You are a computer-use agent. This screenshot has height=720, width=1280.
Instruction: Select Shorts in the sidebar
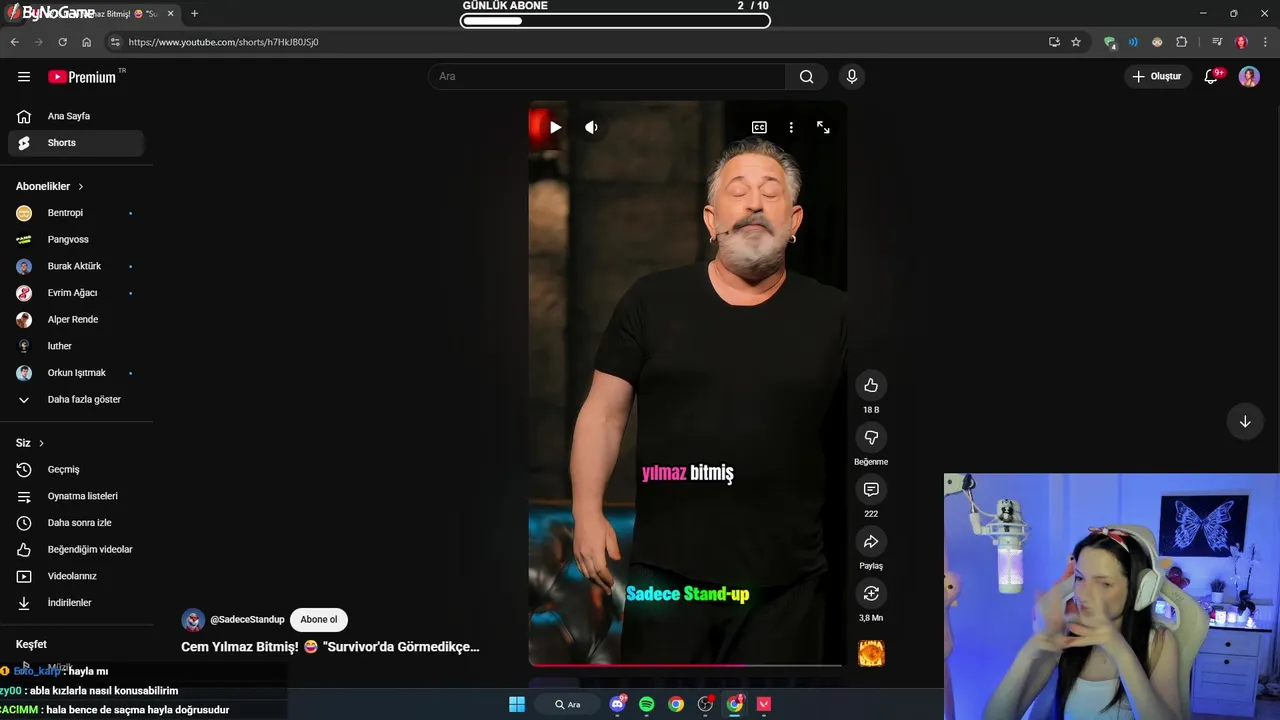[76, 143]
